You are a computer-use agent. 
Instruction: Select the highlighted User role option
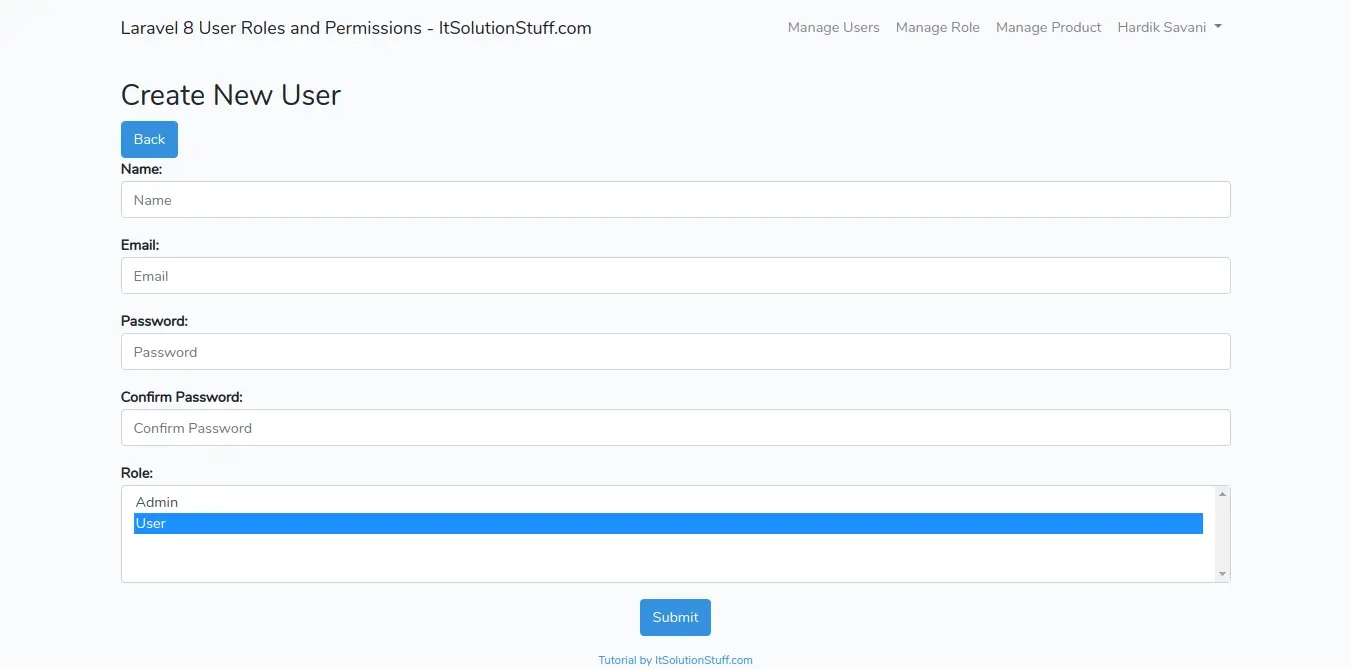click(x=668, y=523)
